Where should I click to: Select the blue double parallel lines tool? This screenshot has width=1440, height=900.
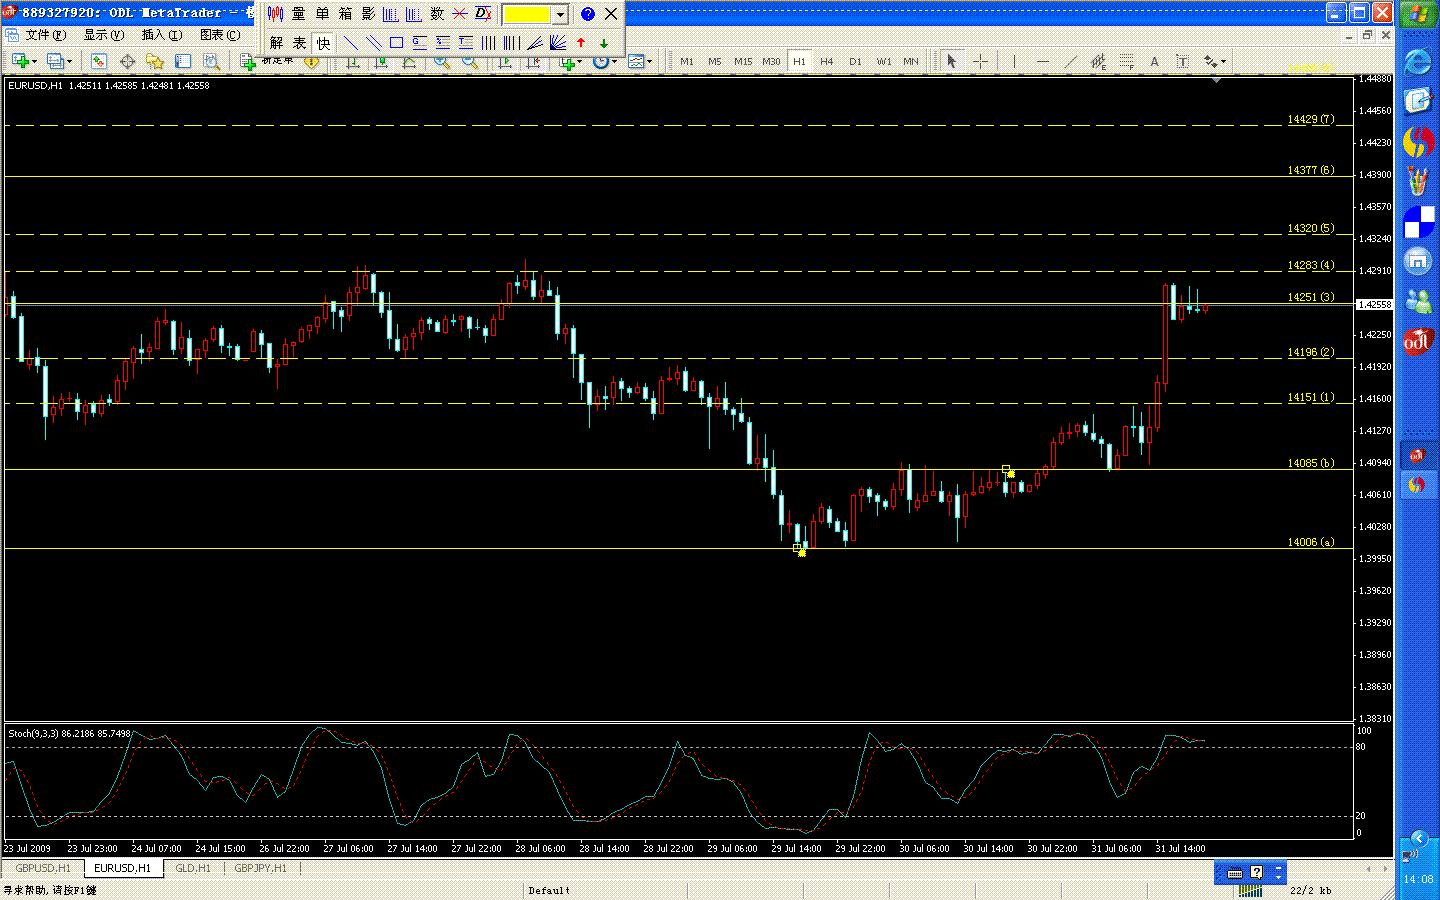[x=373, y=43]
